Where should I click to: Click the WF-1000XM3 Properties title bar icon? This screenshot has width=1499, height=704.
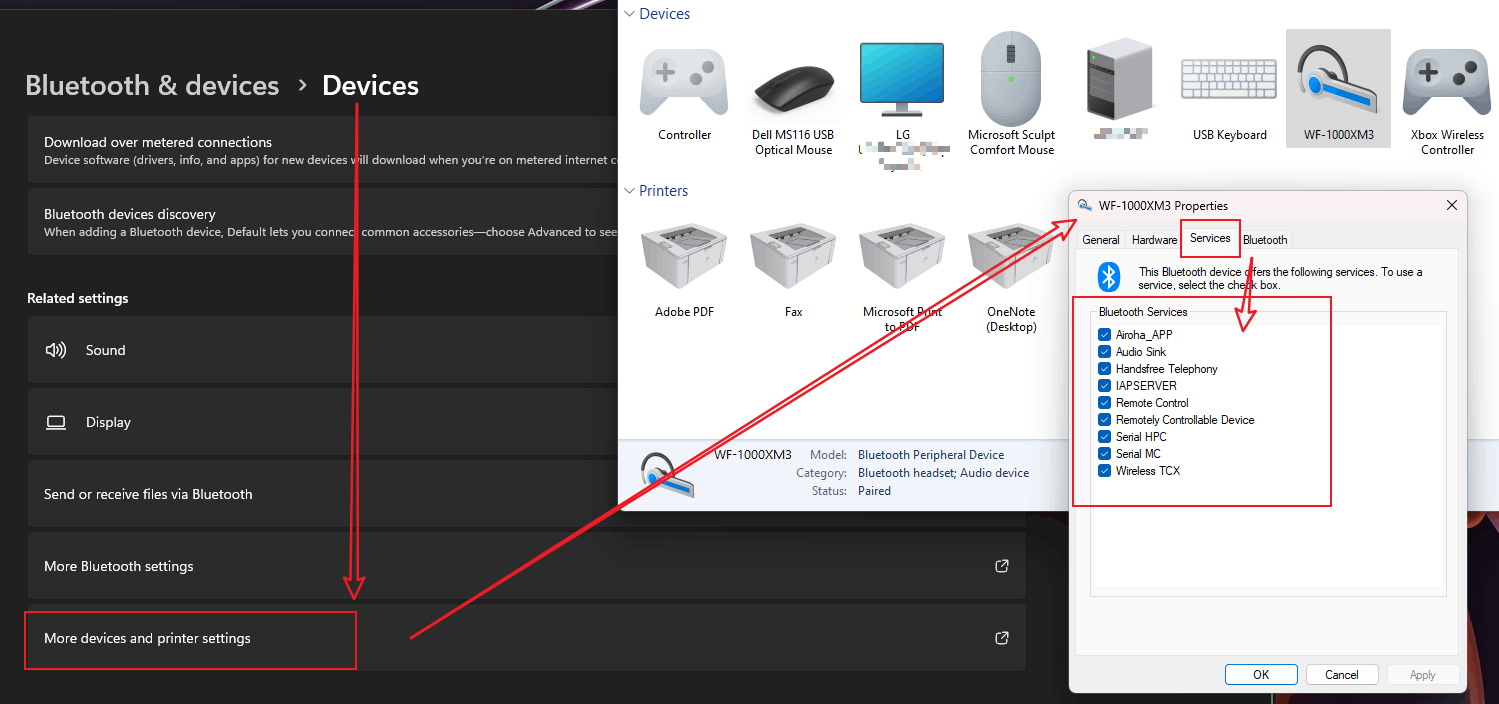pyautogui.click(x=1084, y=205)
